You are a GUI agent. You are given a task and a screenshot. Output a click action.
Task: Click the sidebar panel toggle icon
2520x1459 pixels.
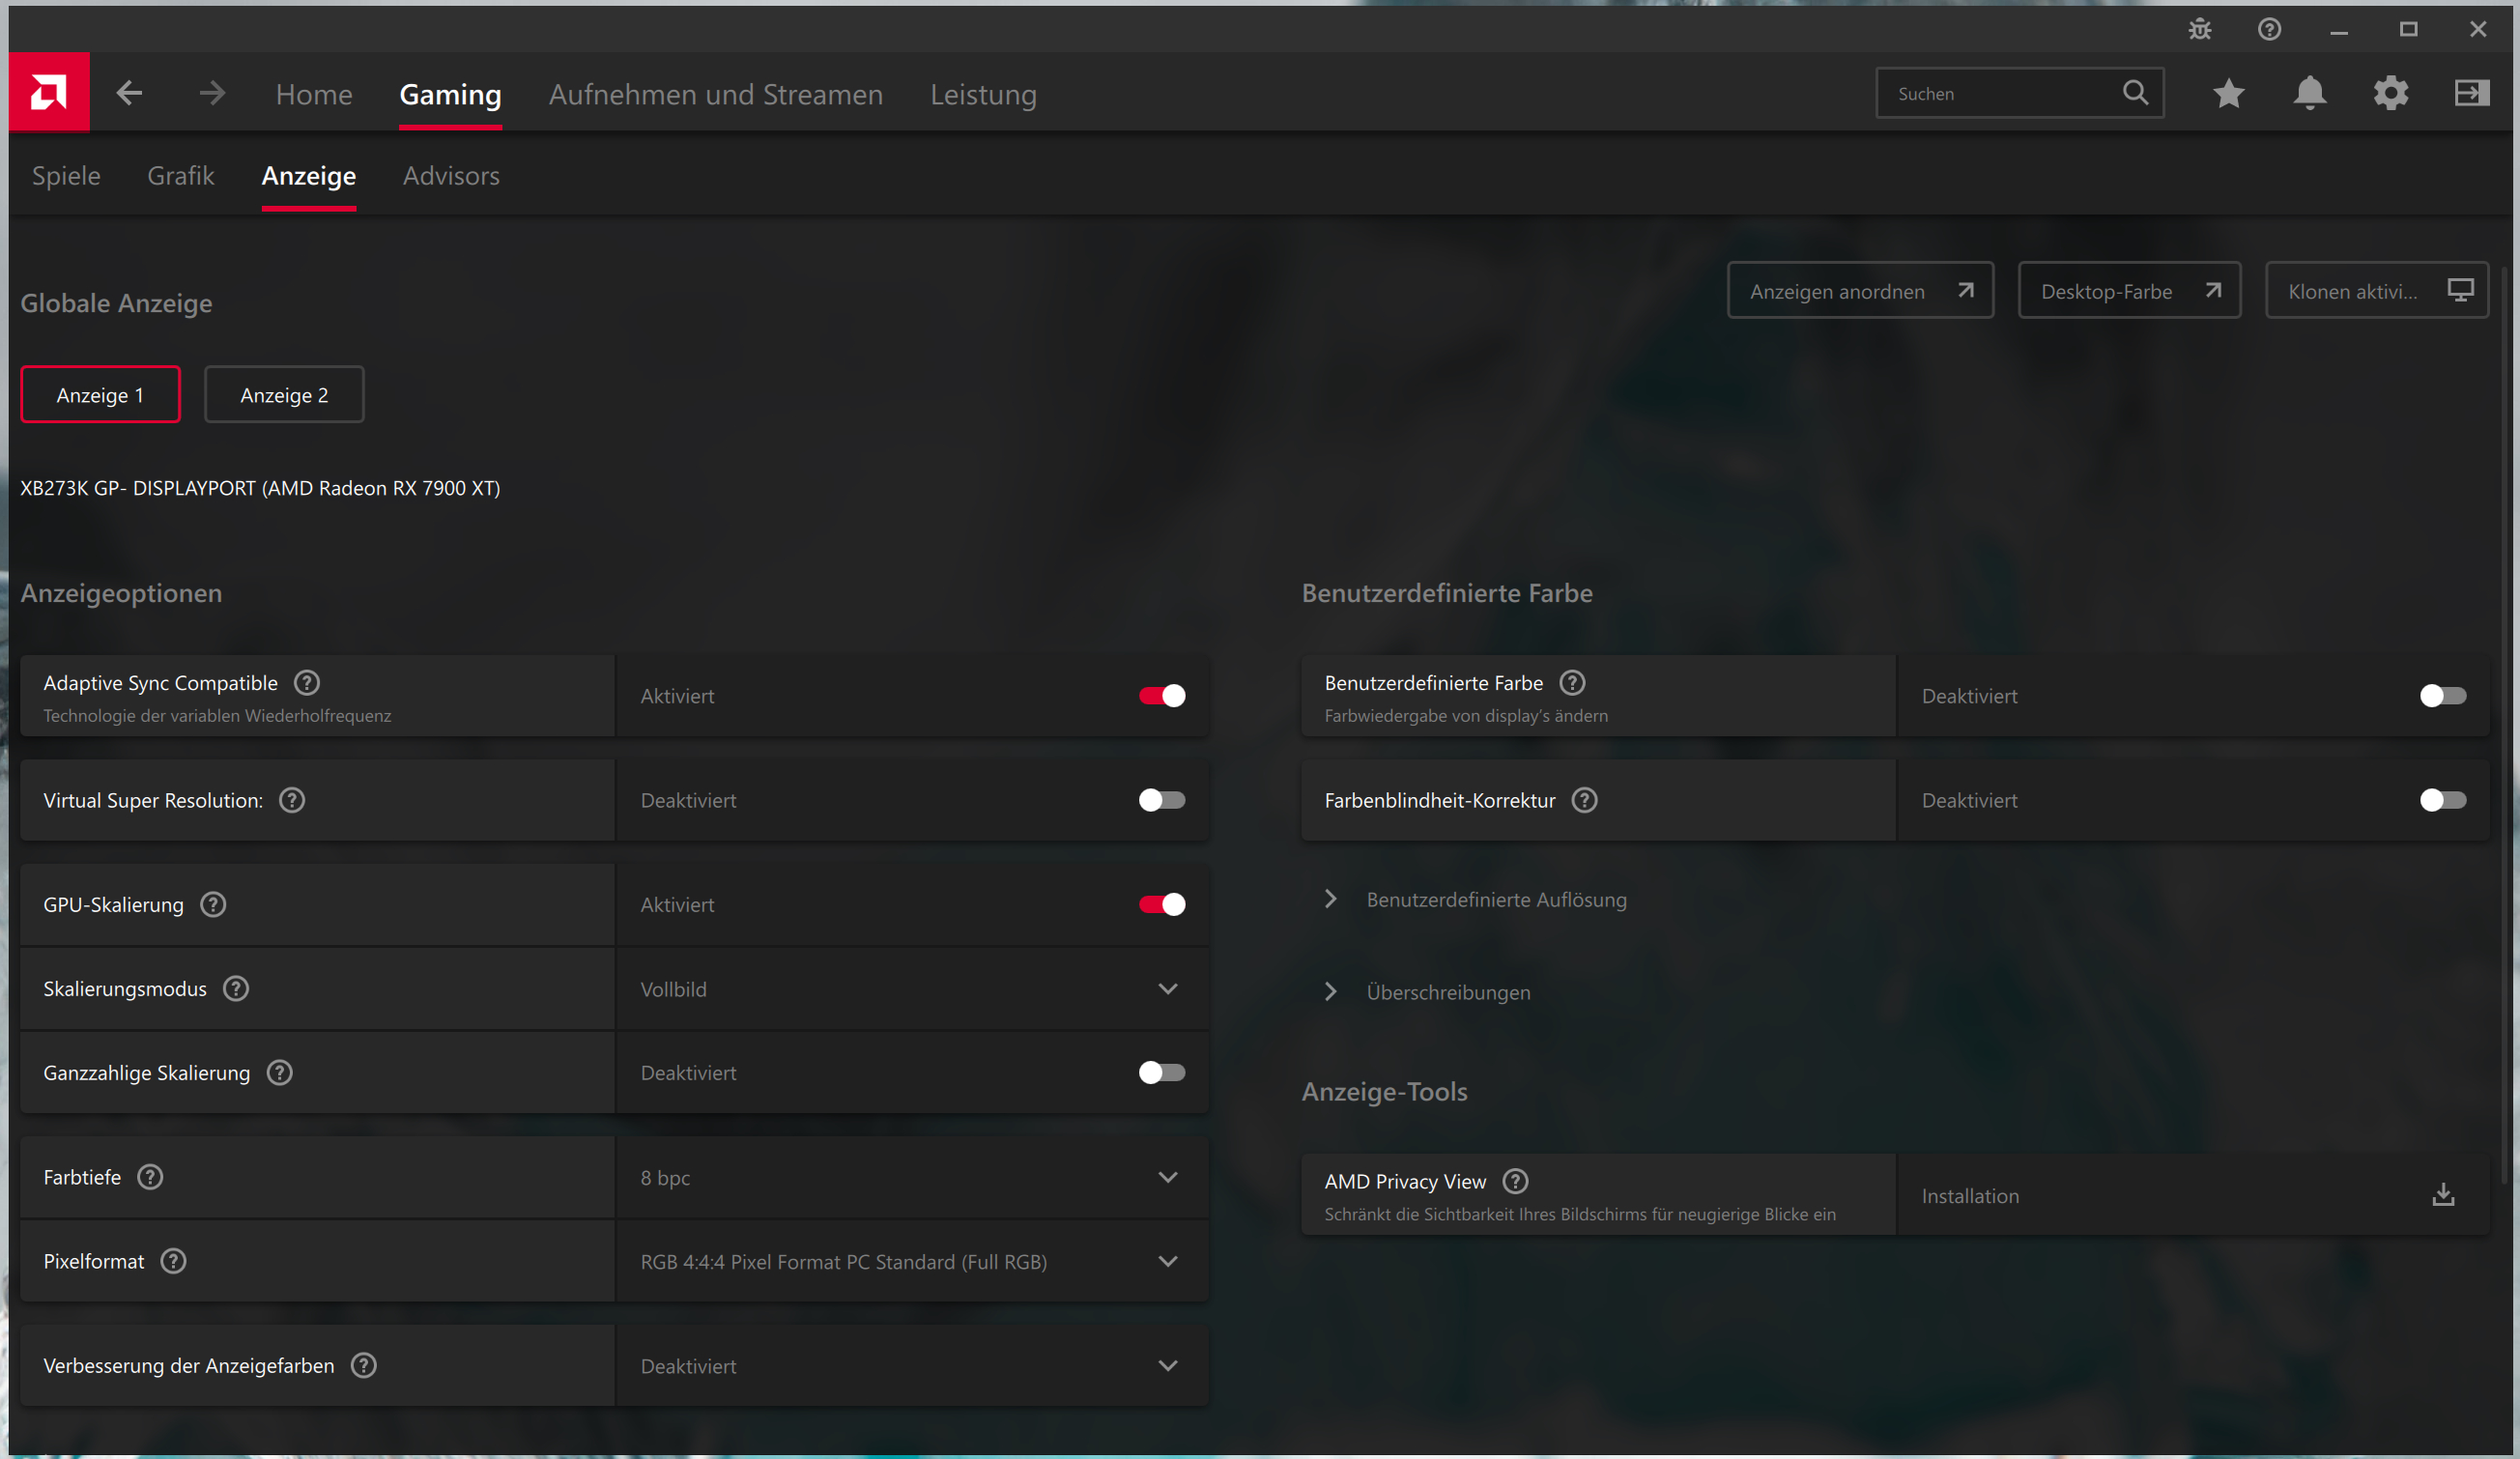click(2471, 94)
